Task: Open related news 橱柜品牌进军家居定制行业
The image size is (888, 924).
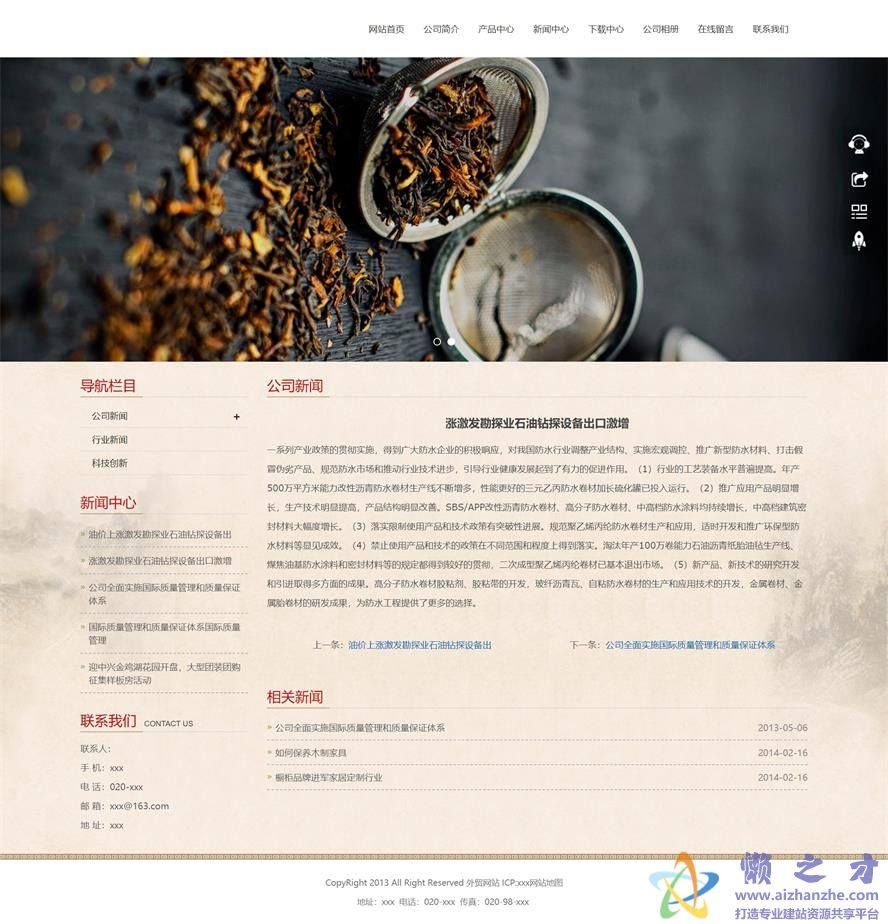Action: [x=329, y=777]
